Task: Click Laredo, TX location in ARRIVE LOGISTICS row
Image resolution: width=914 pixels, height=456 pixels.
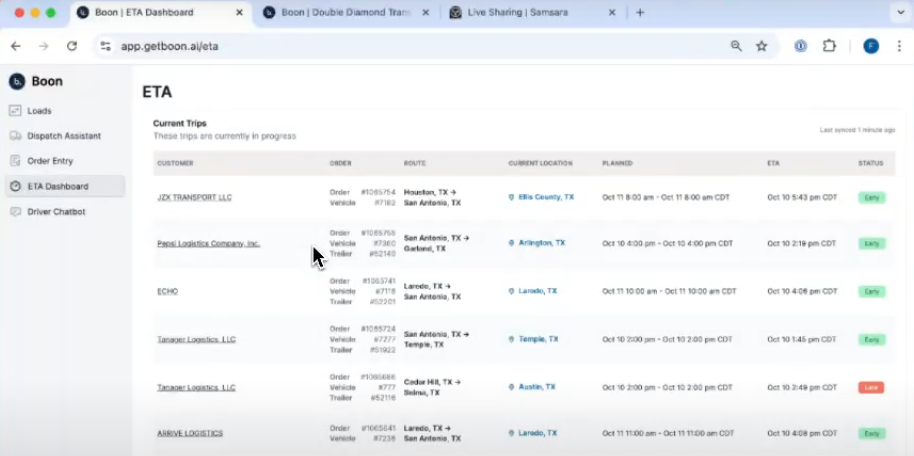Action: [537, 433]
